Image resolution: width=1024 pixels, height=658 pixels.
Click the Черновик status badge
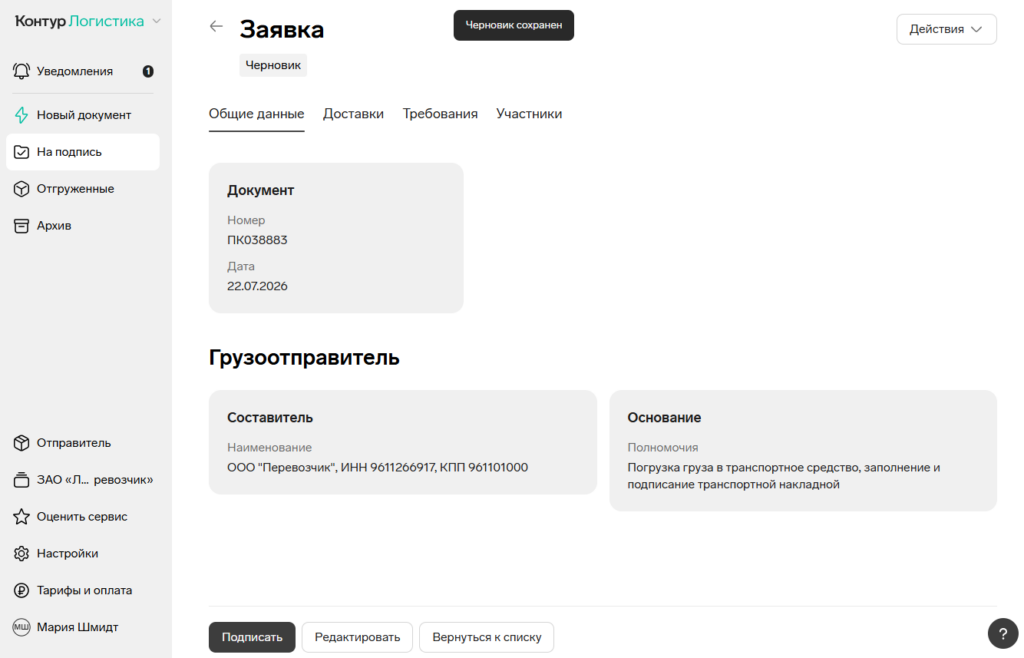273,65
